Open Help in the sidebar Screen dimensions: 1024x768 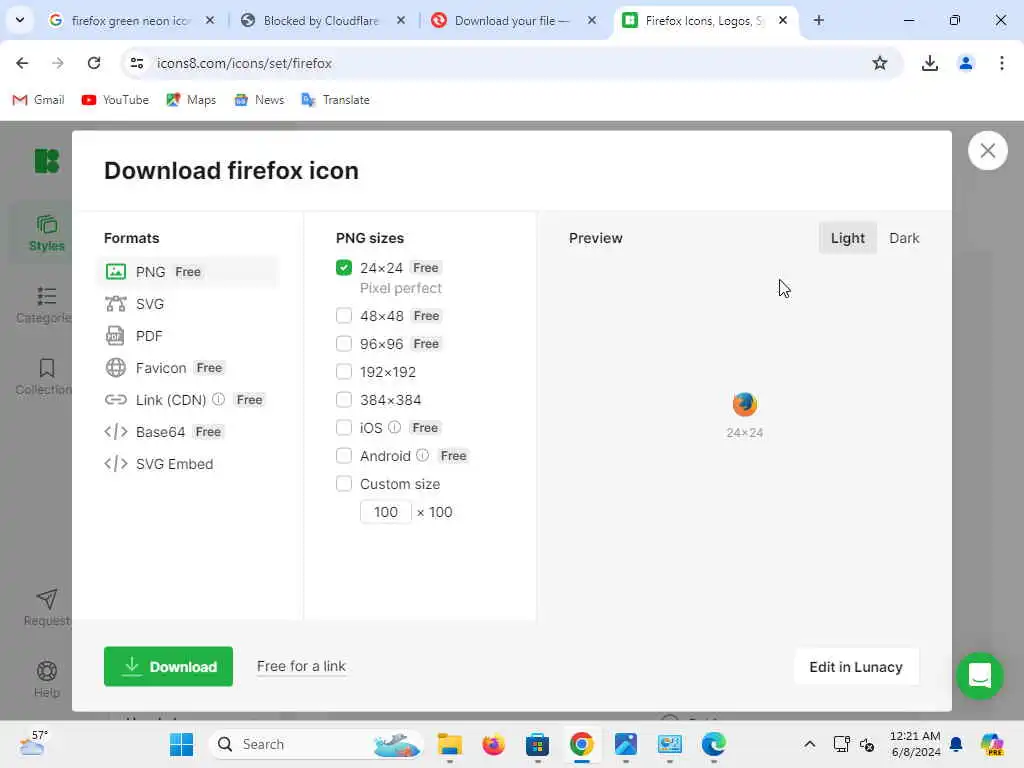46,679
